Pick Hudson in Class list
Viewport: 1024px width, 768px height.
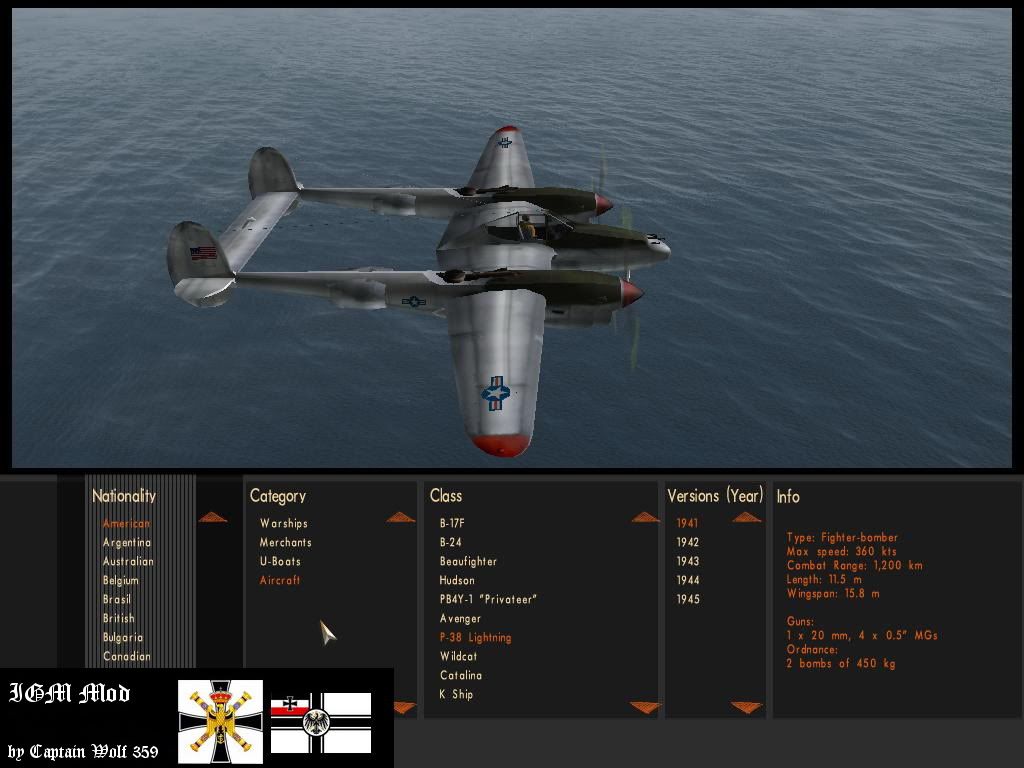(457, 580)
